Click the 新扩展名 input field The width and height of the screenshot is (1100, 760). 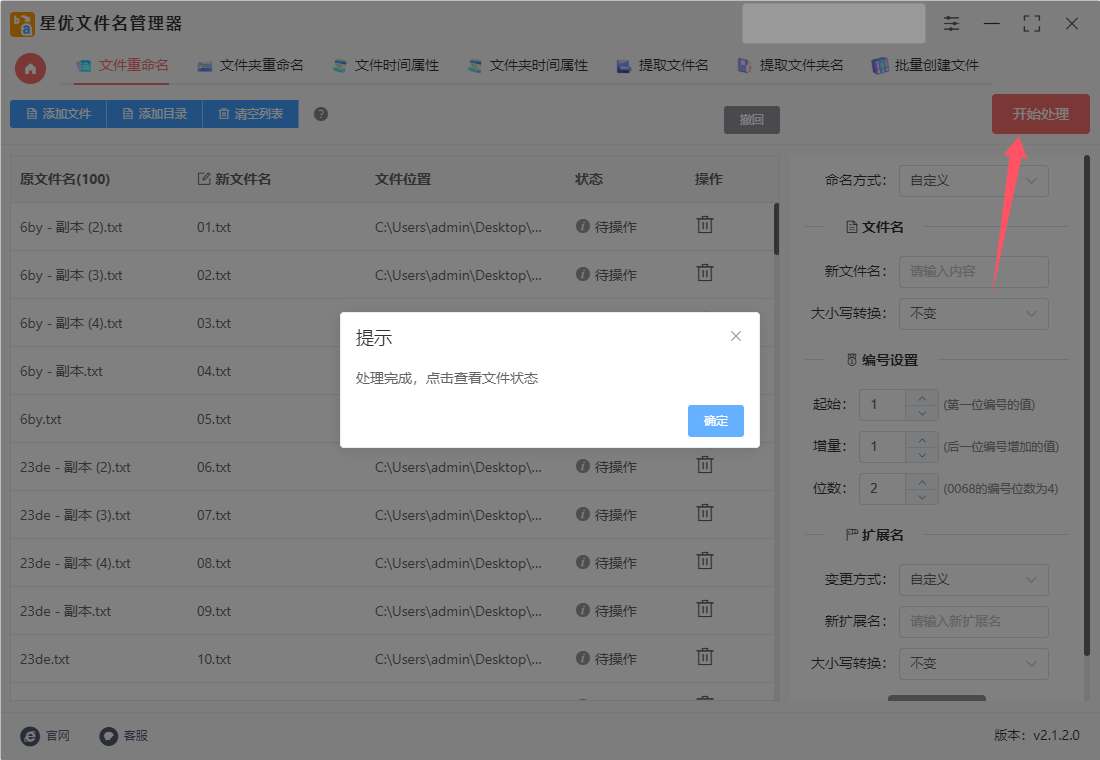coord(974,622)
